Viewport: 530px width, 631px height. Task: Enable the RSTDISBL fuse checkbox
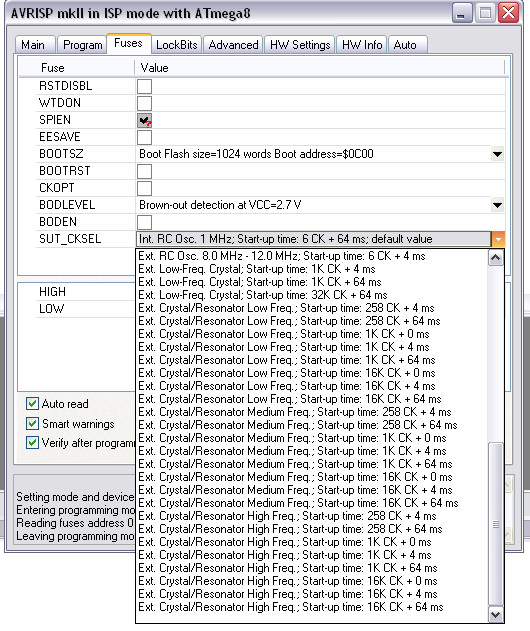[144, 86]
